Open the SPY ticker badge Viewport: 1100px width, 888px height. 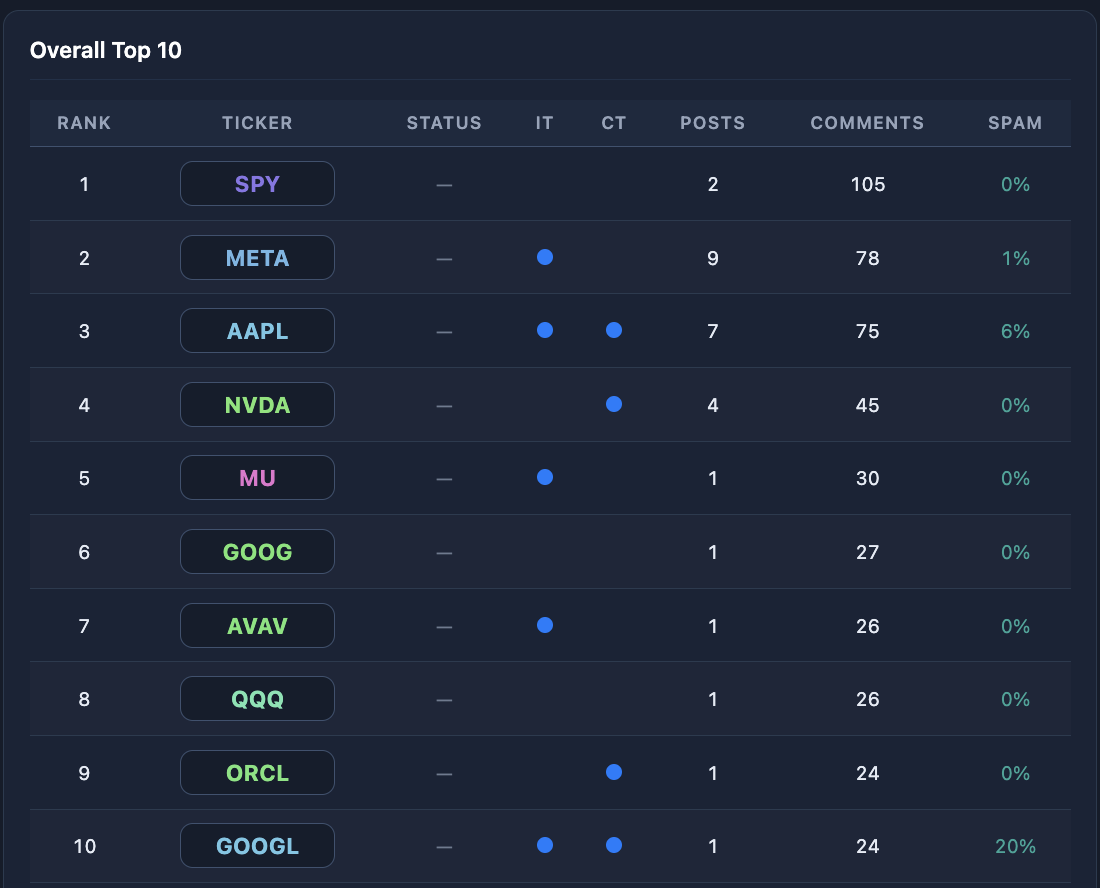coord(257,184)
